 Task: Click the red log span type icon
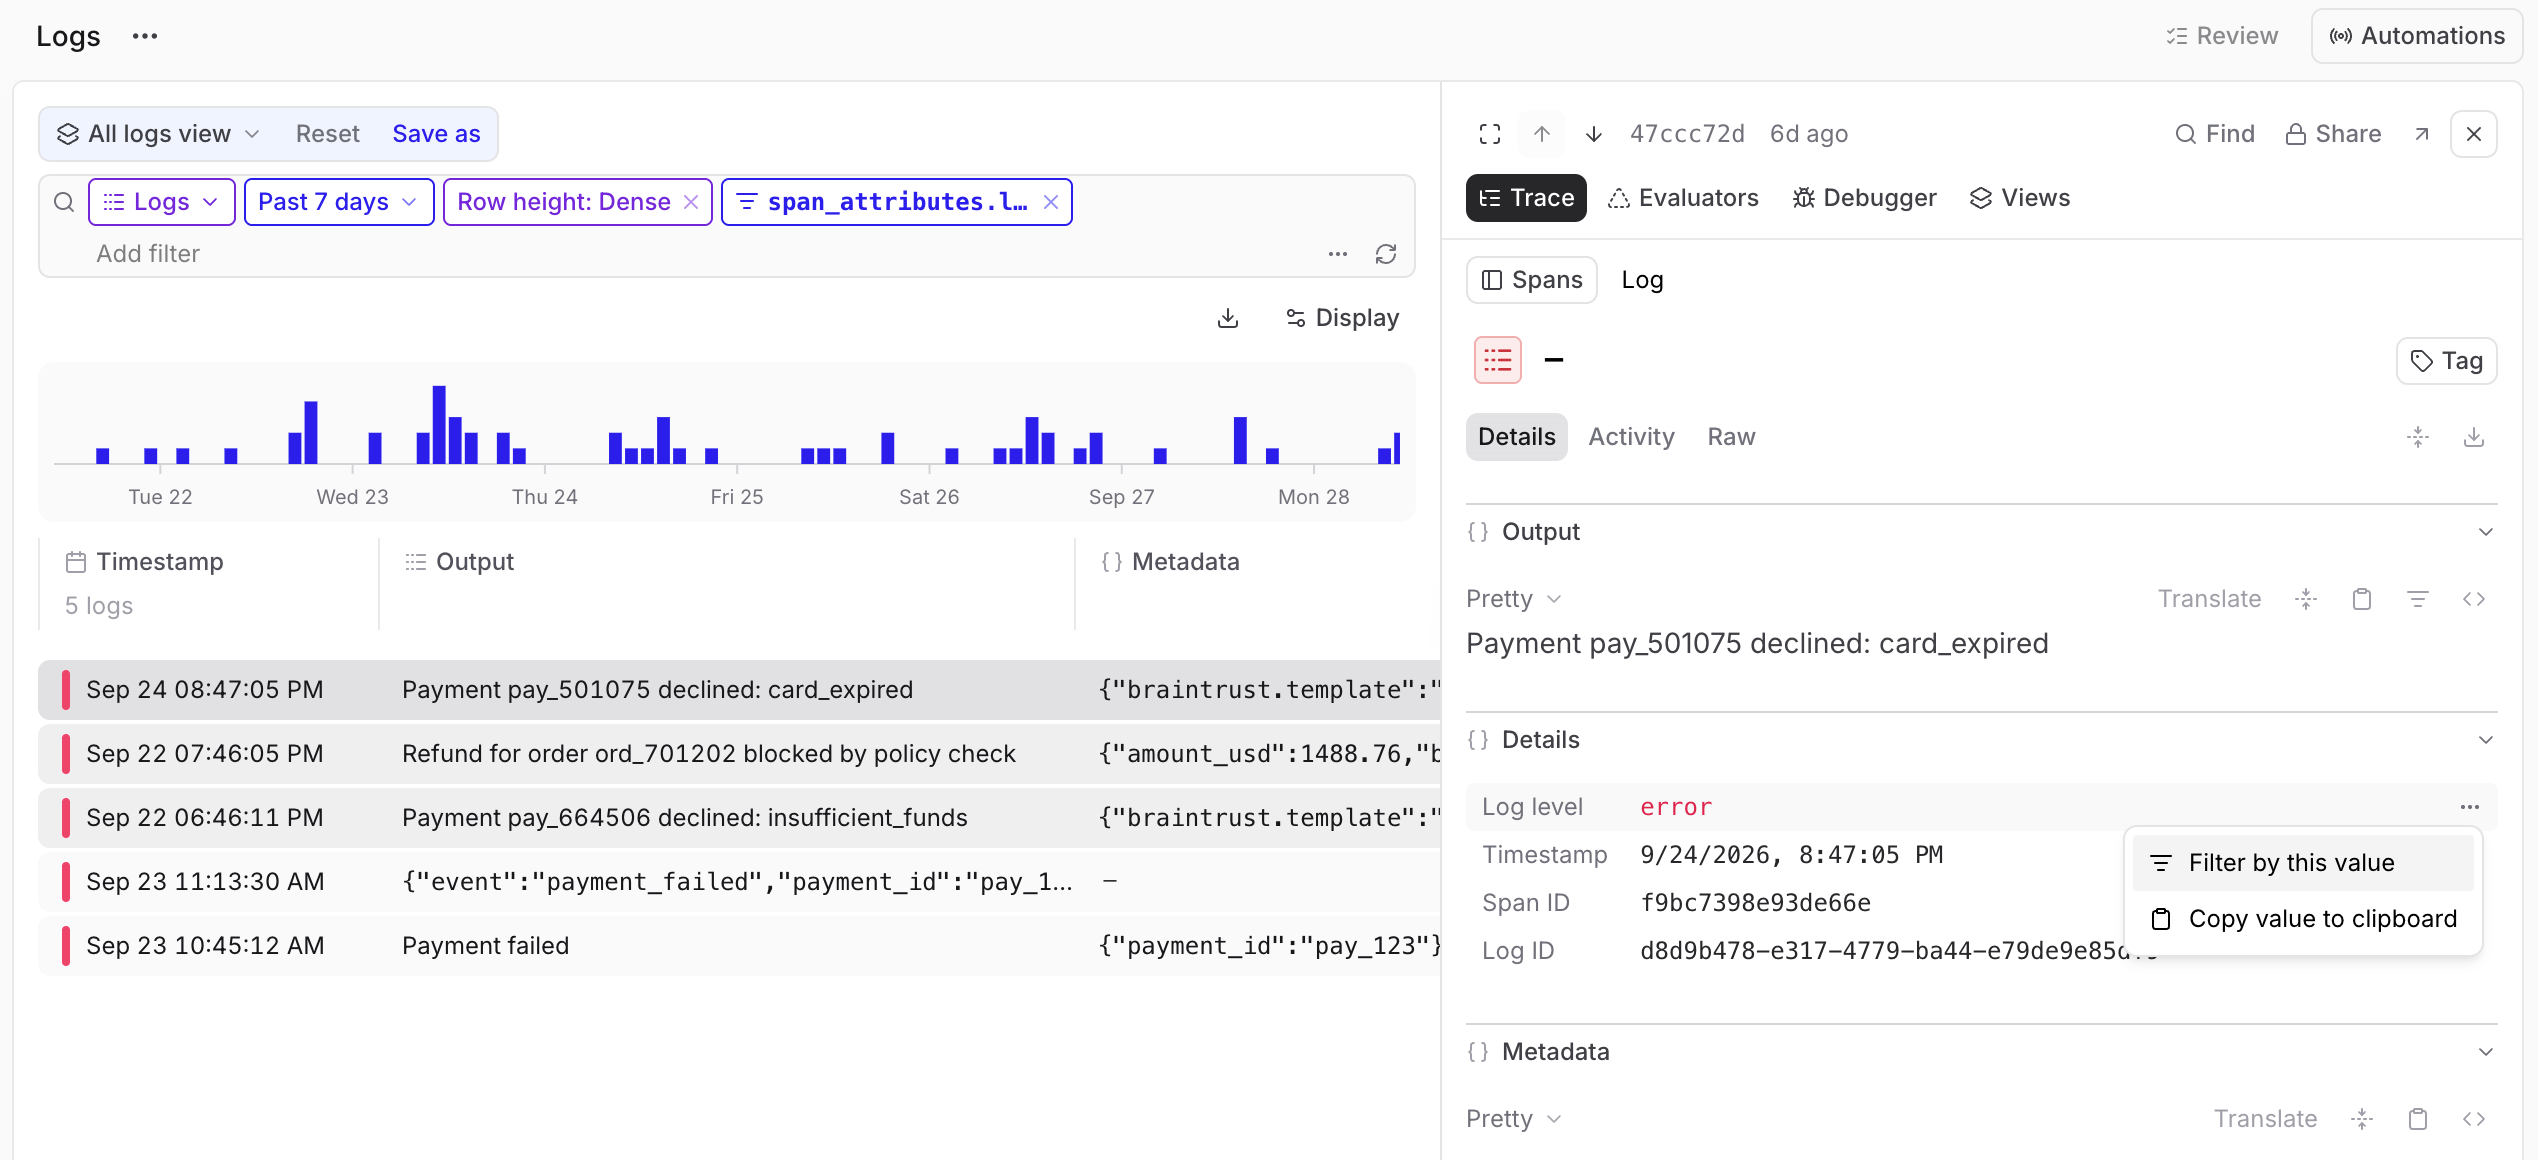tap(1498, 360)
